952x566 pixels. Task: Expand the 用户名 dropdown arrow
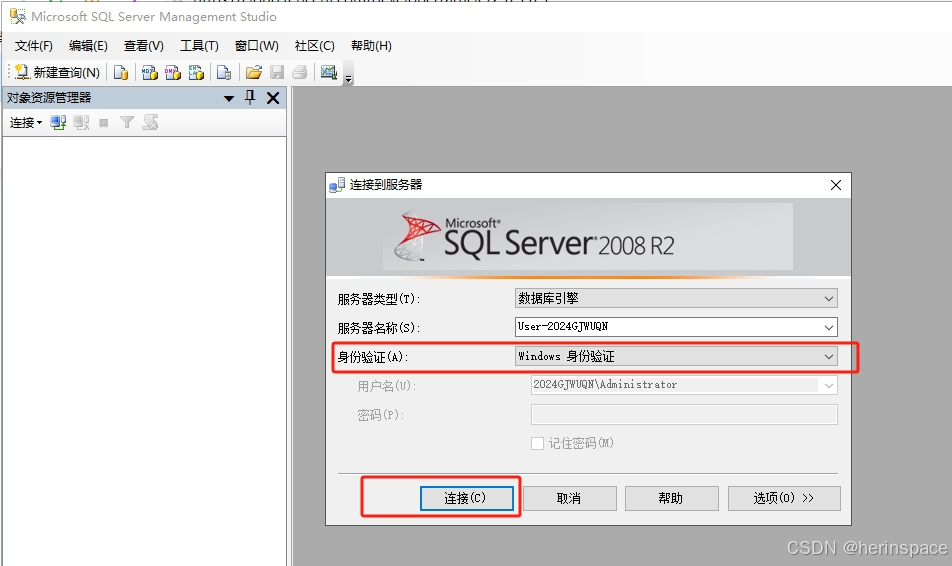point(829,385)
